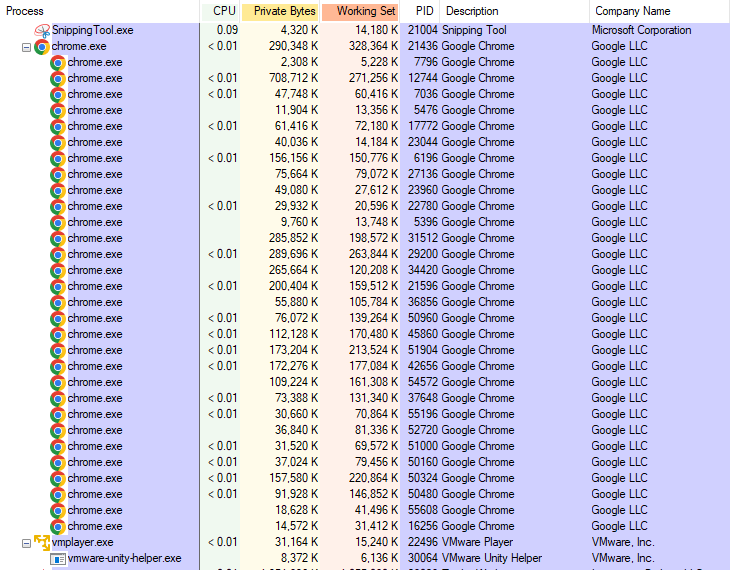The width and height of the screenshot is (754, 570).
Task: Click the 8,372 K private bytes value
Action: 300,558
